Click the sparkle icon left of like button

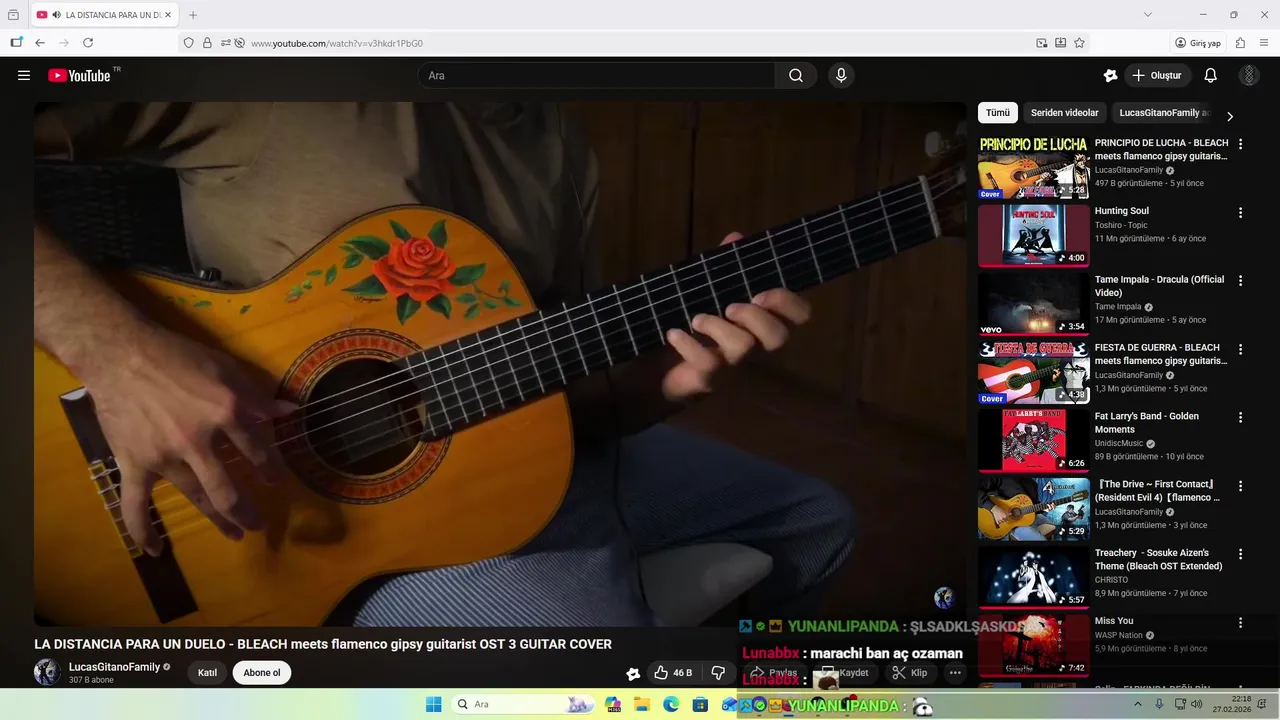coord(633,674)
